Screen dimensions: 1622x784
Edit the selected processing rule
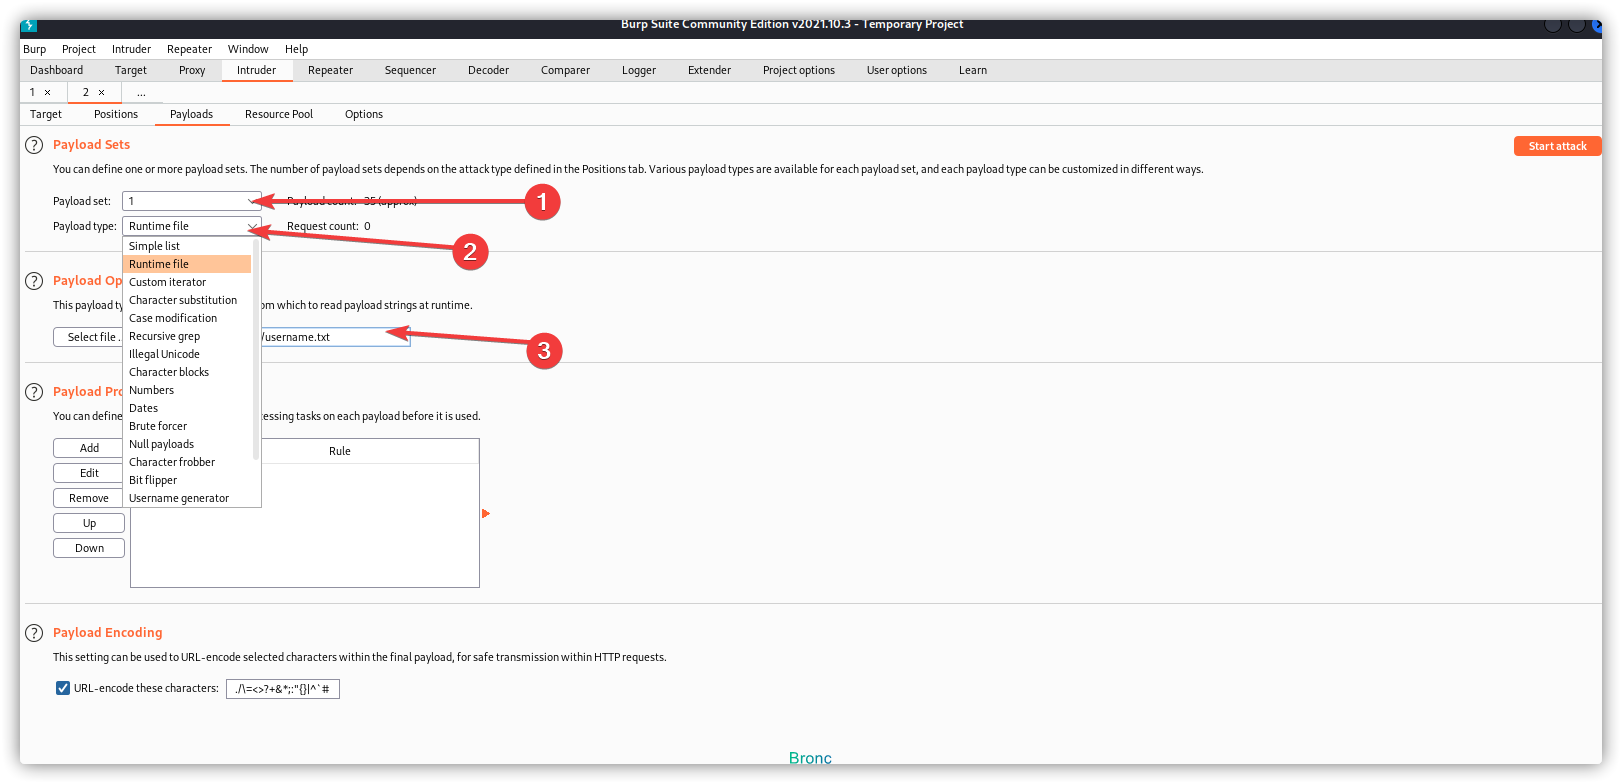pyautogui.click(x=89, y=473)
